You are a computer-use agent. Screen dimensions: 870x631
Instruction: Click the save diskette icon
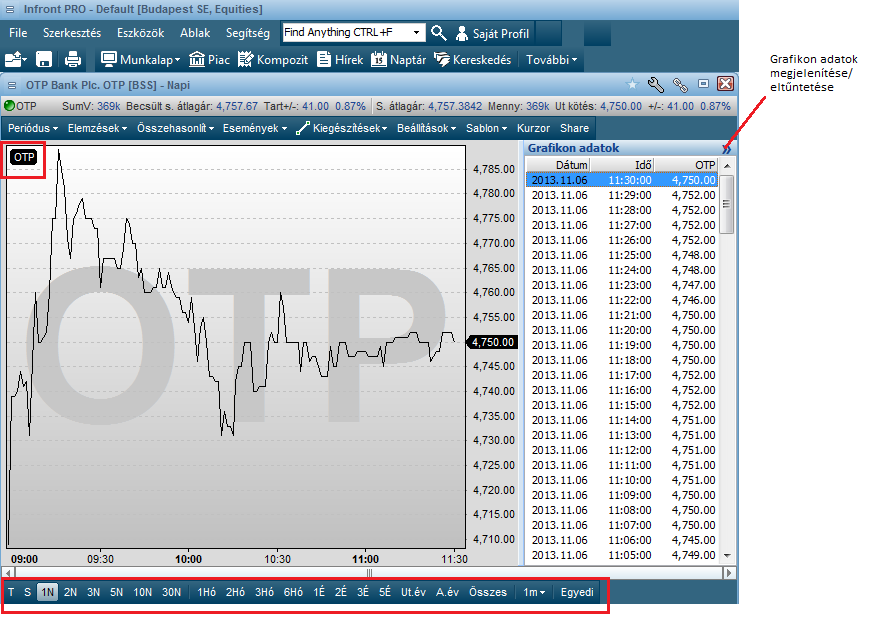tap(44, 59)
